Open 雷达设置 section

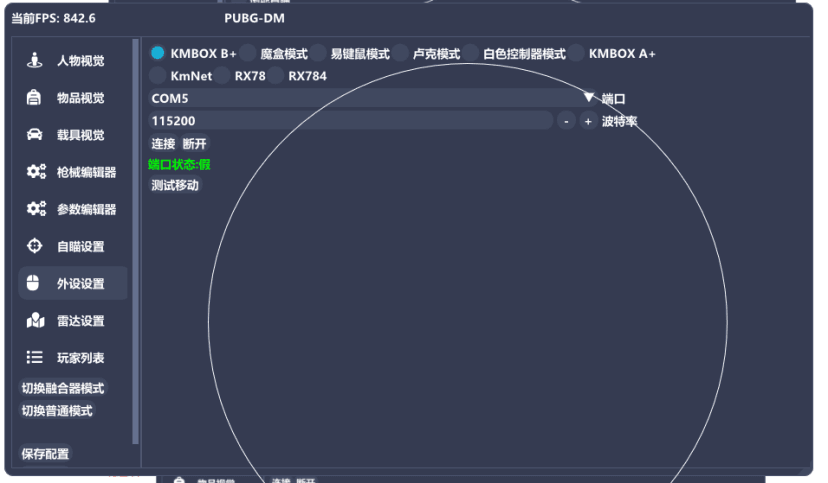click(73, 320)
